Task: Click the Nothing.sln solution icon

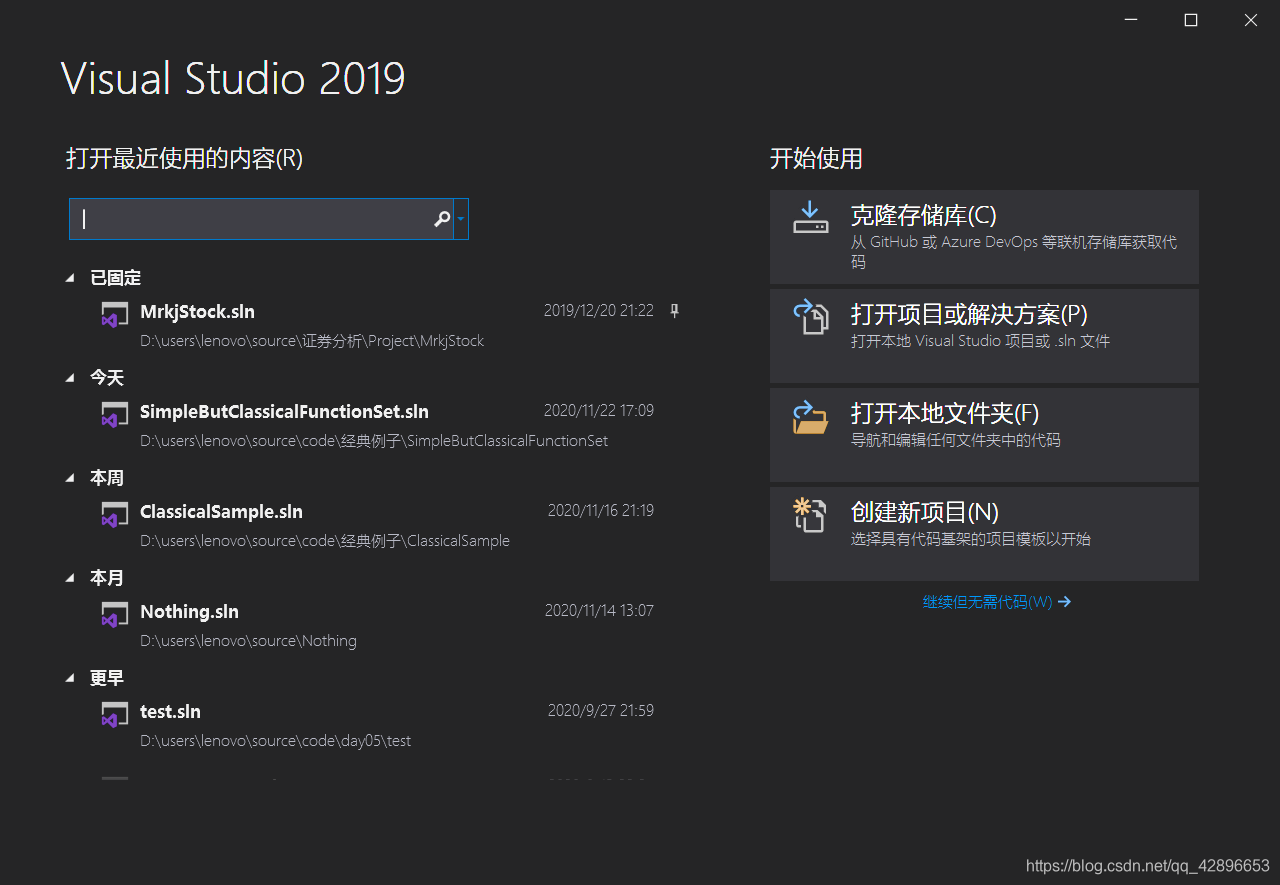Action: (114, 615)
